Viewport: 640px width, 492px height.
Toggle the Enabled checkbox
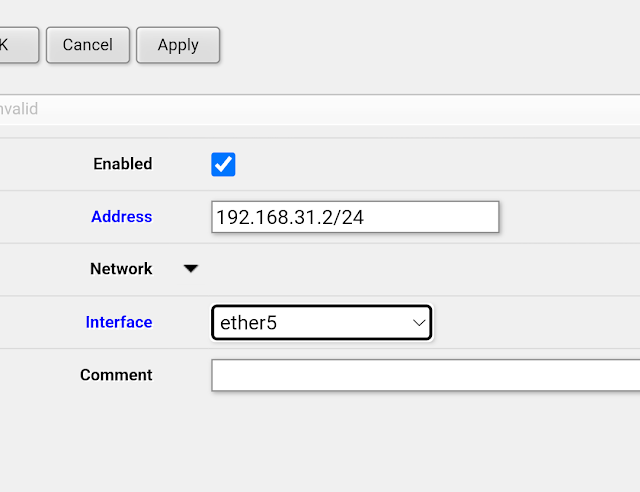(x=223, y=164)
